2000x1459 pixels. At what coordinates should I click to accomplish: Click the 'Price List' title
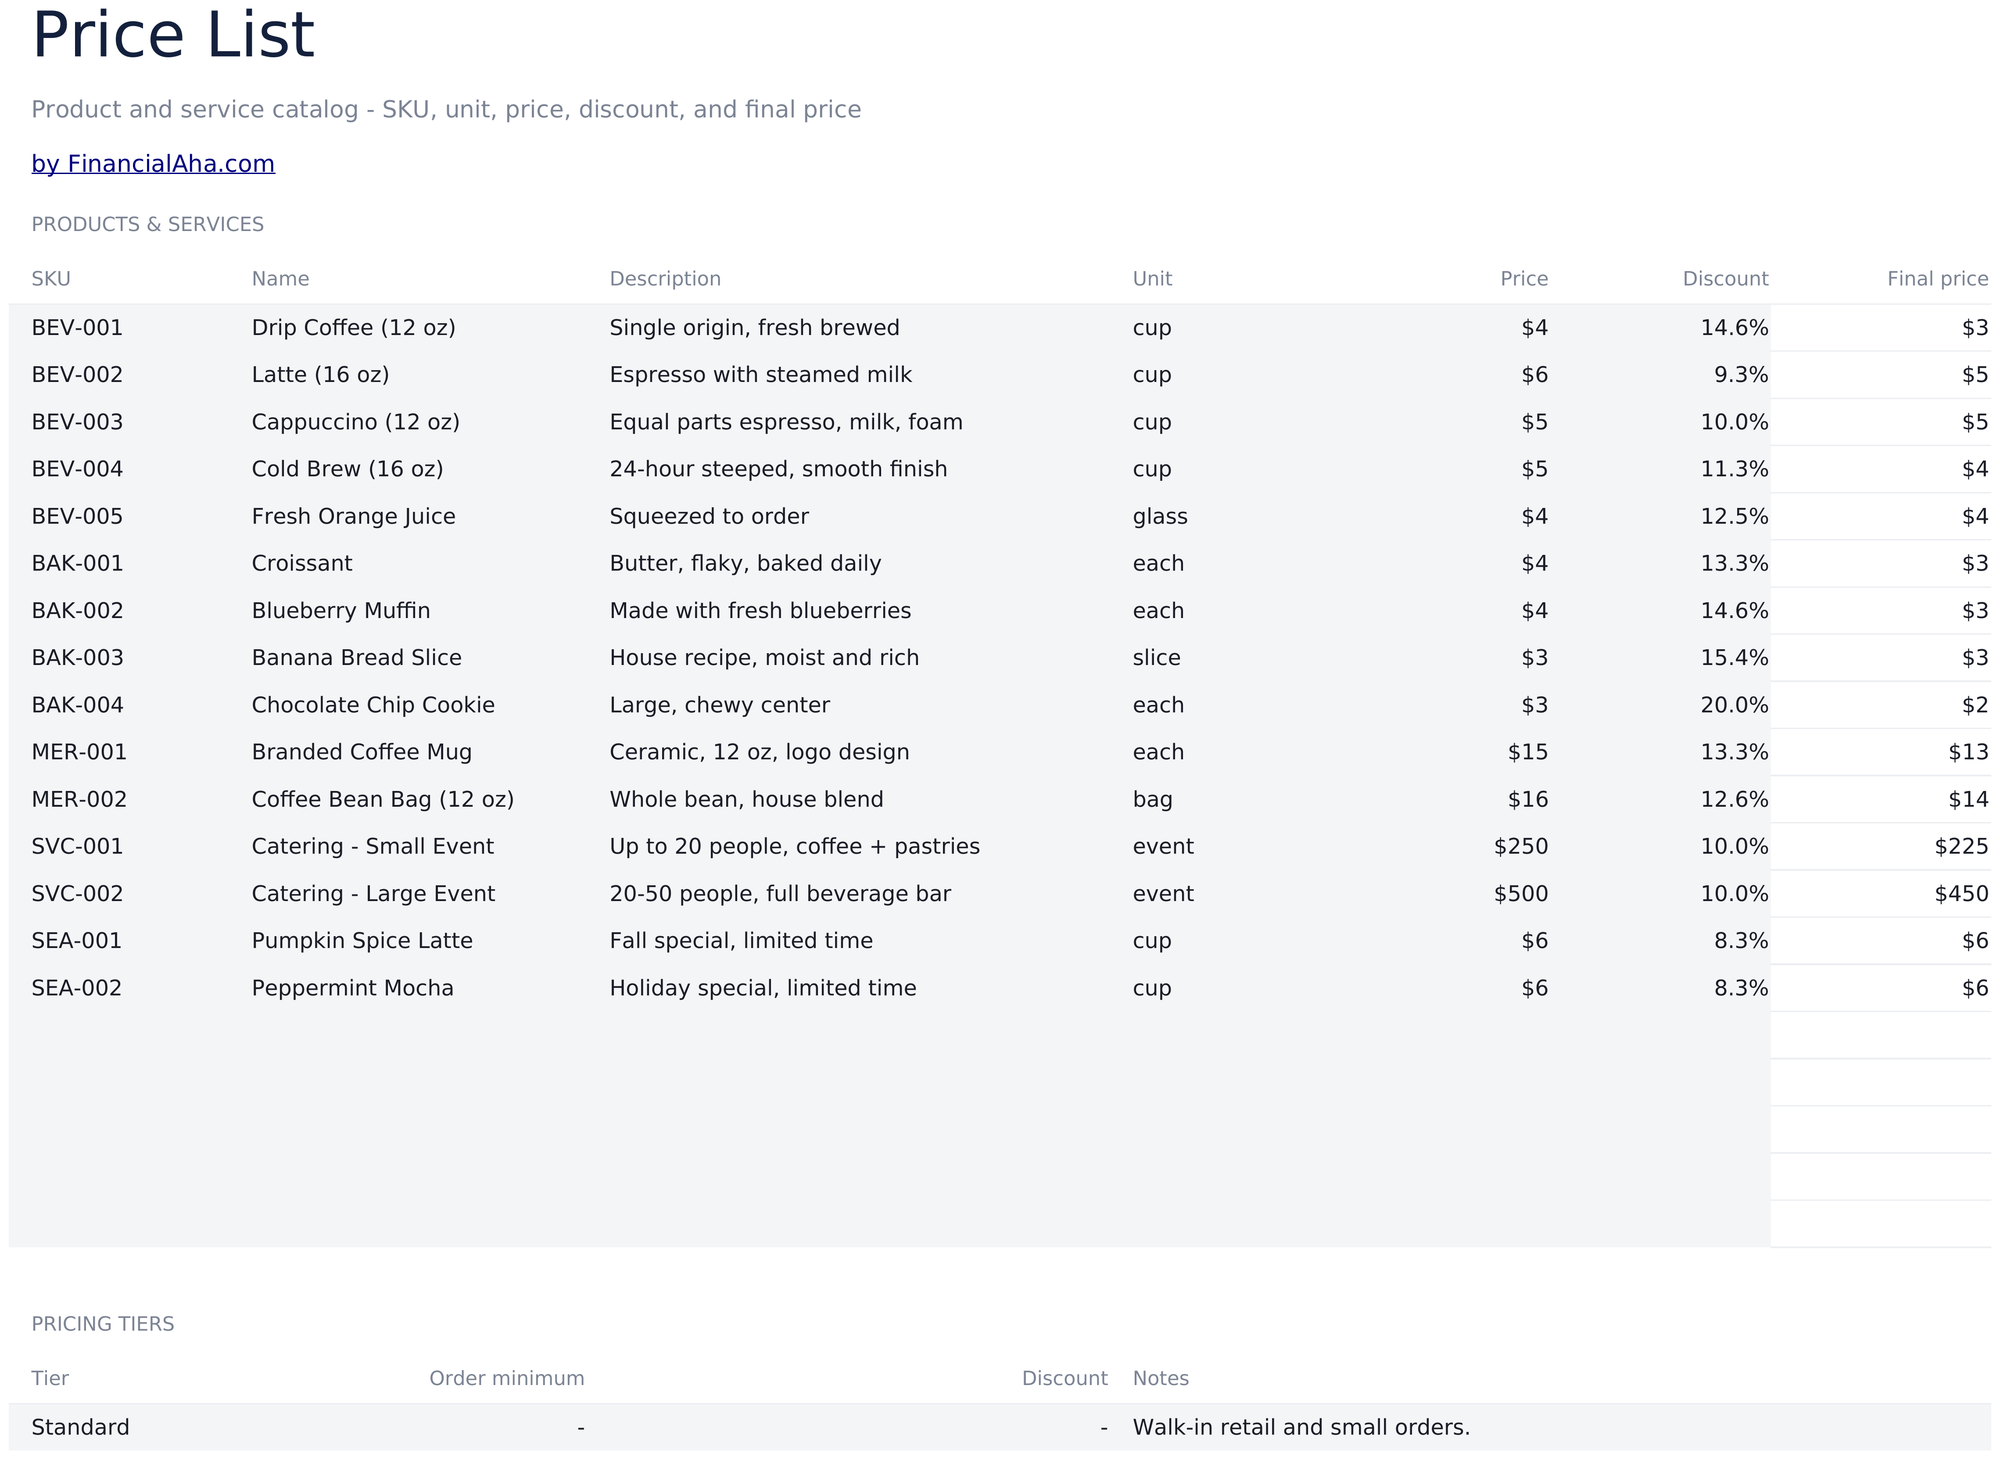[173, 35]
